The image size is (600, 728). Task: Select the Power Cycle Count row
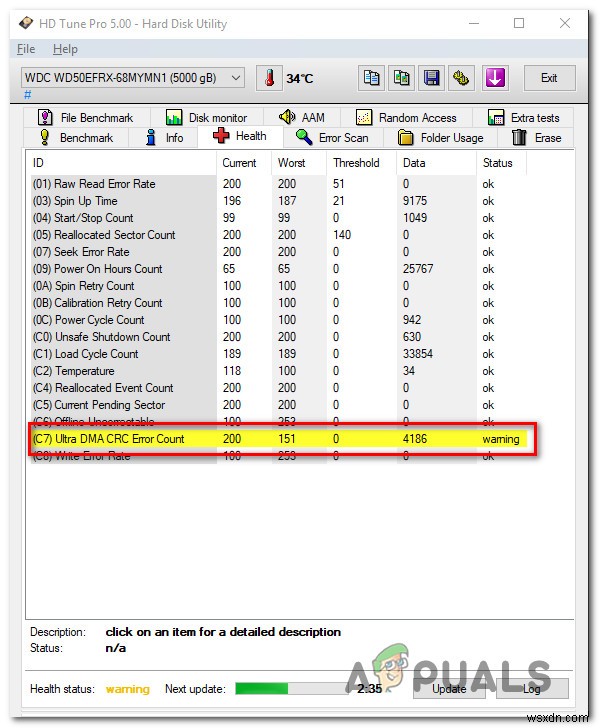click(x=279, y=320)
